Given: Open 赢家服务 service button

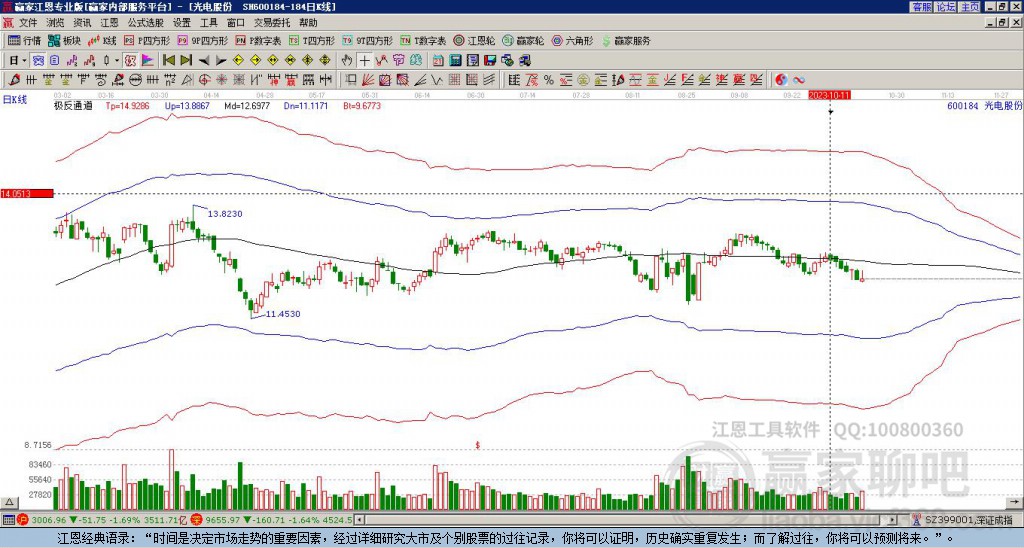Looking at the screenshot, I should pos(626,40).
